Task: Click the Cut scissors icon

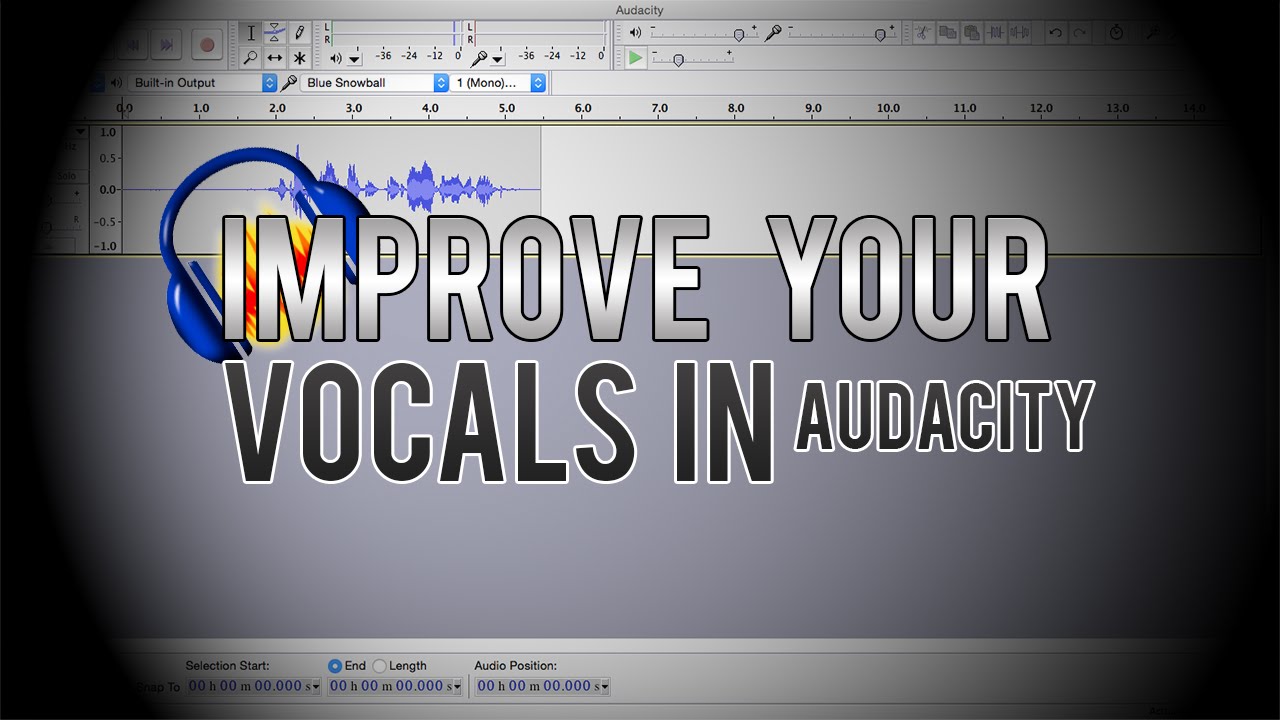Action: point(924,33)
